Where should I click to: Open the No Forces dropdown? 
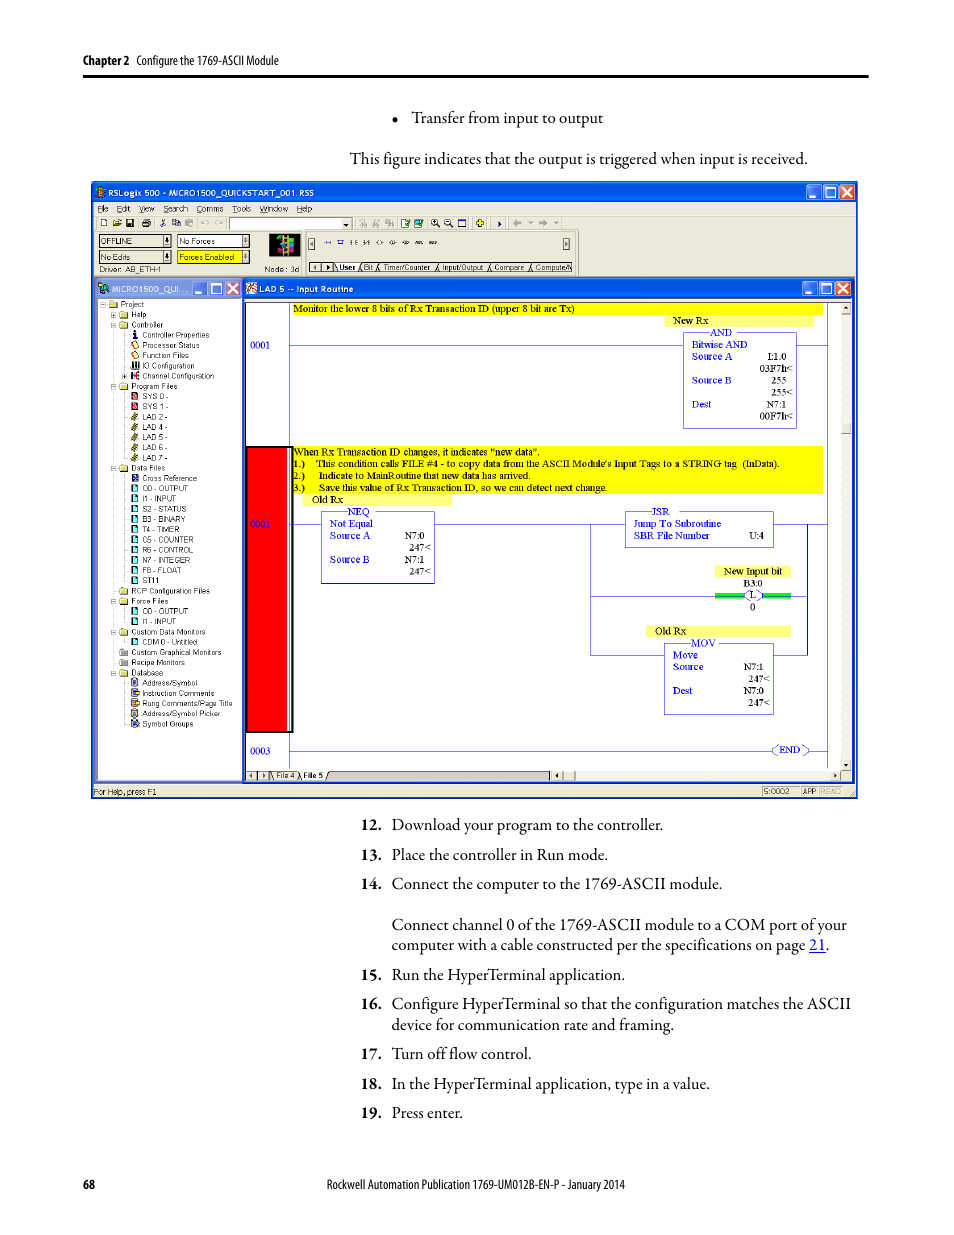point(245,241)
